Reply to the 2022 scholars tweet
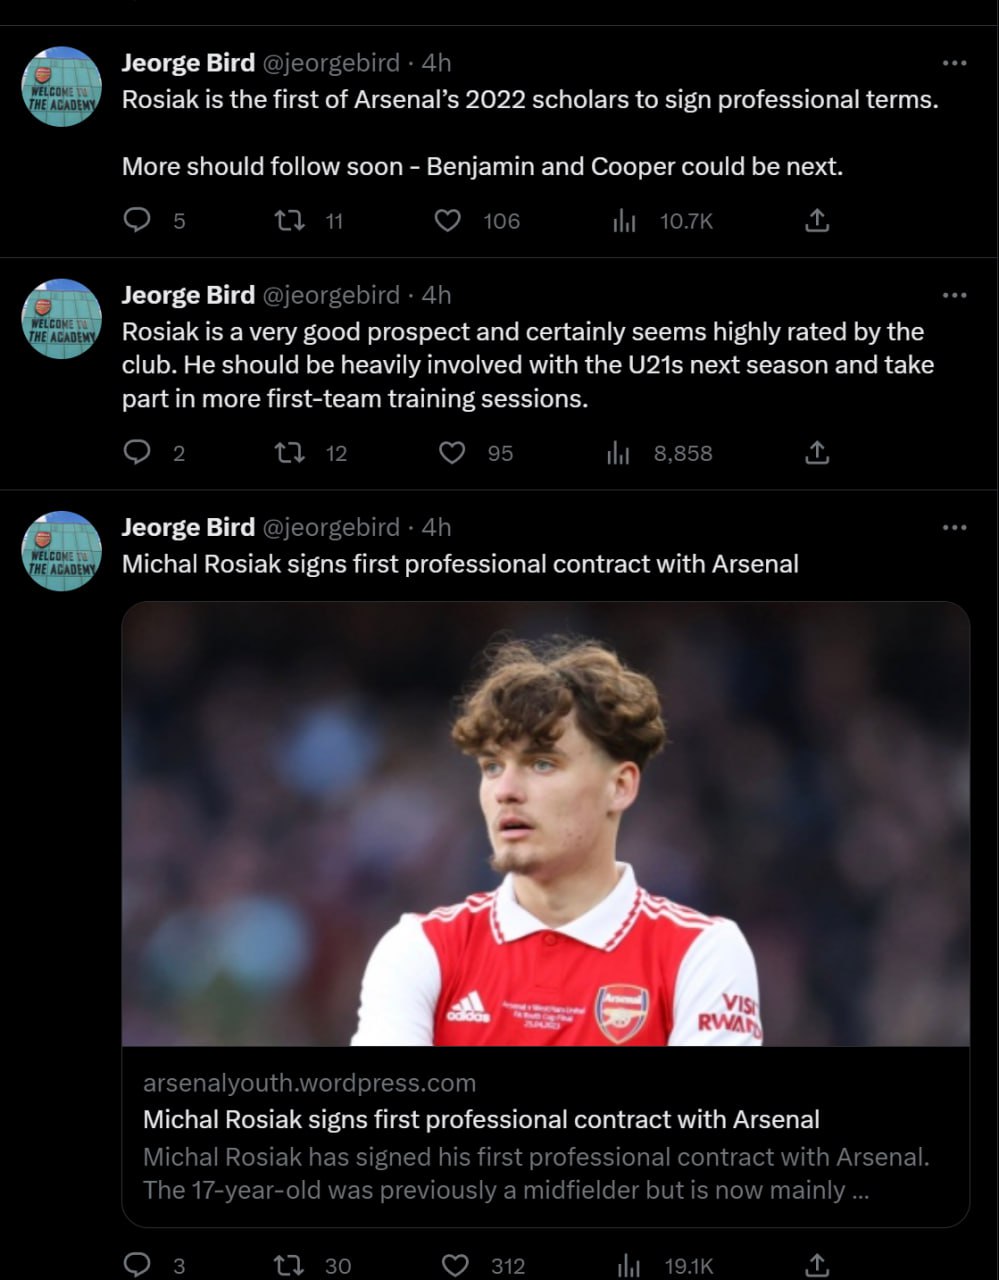 [x=136, y=220]
